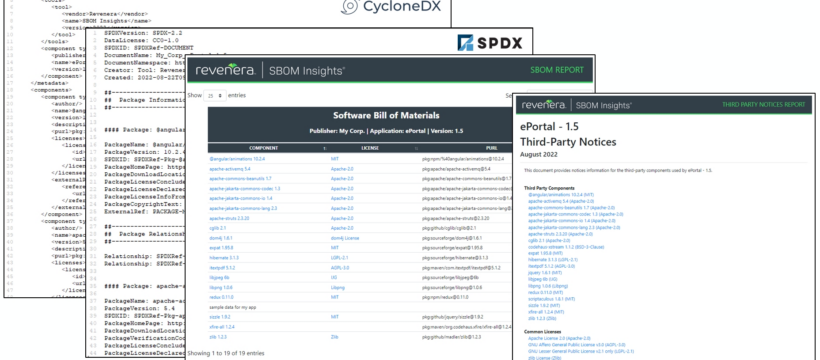This screenshot has height=360, width=820.
Task: Click the SPDX logo icon
Action: click(465, 43)
